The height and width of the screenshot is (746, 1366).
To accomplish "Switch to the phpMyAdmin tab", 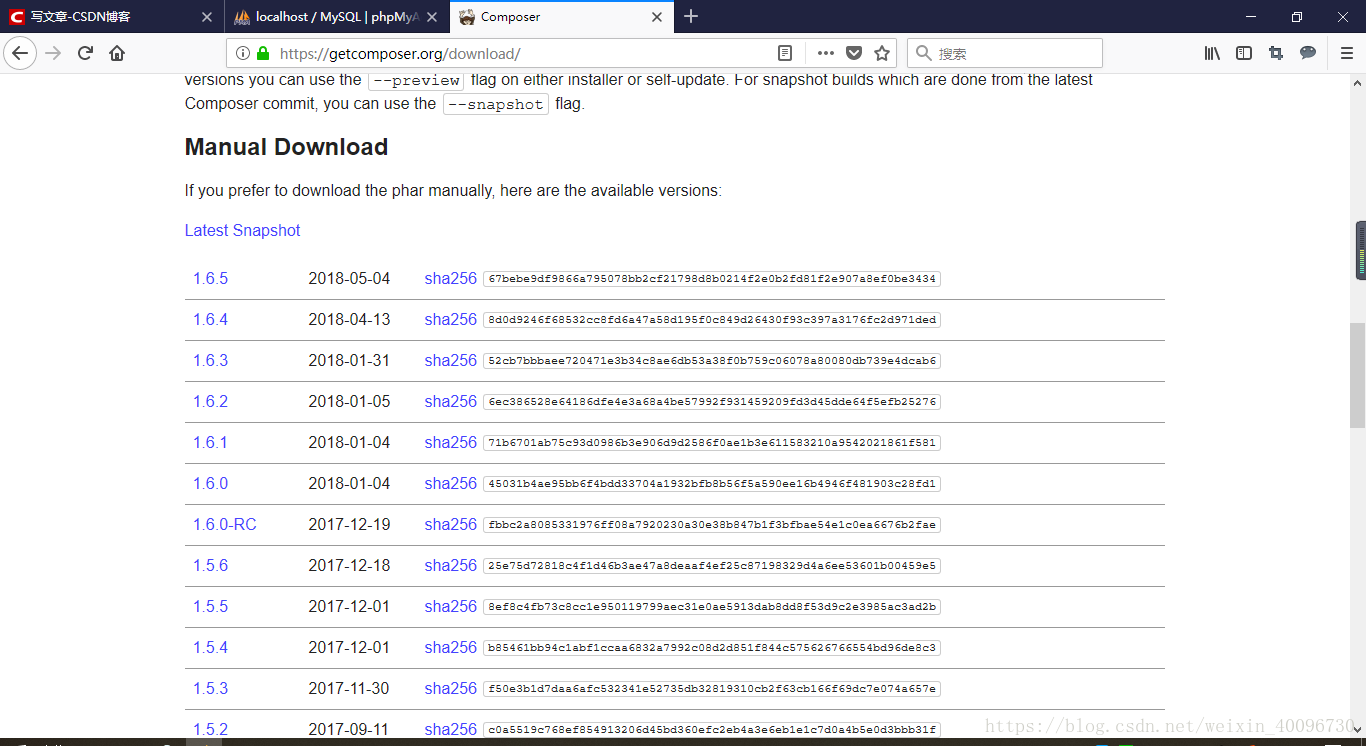I will (330, 17).
